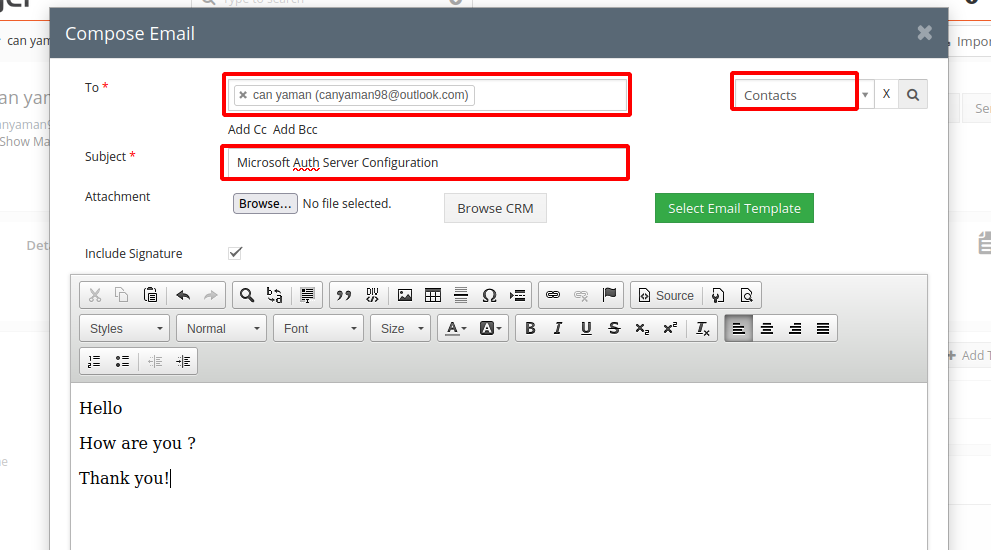Uncheck the Include Signature checkbox
Image resolution: width=991 pixels, height=550 pixels.
[235, 253]
